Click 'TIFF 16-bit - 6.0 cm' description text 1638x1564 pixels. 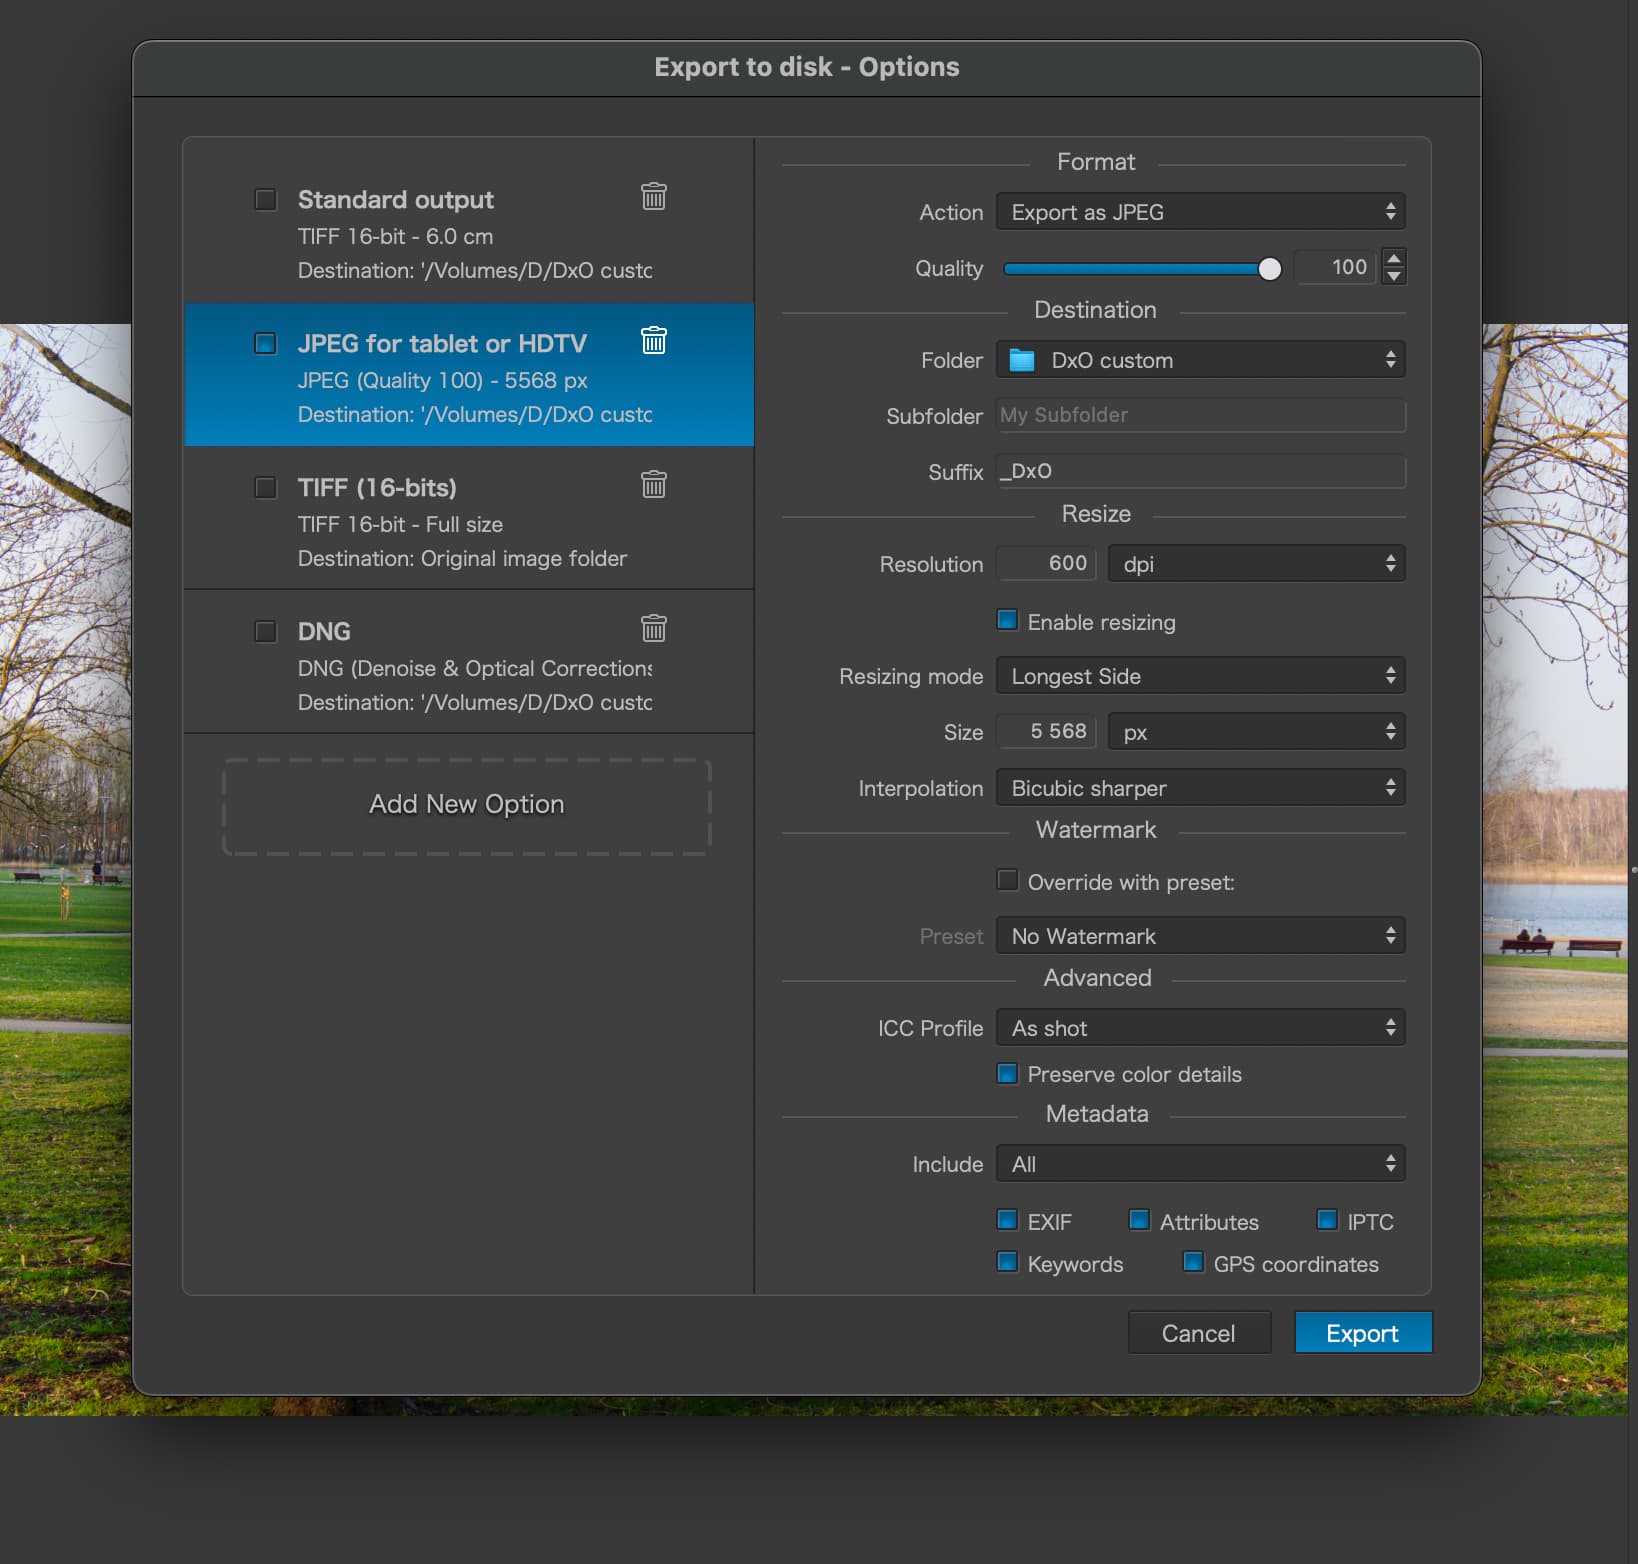click(395, 236)
